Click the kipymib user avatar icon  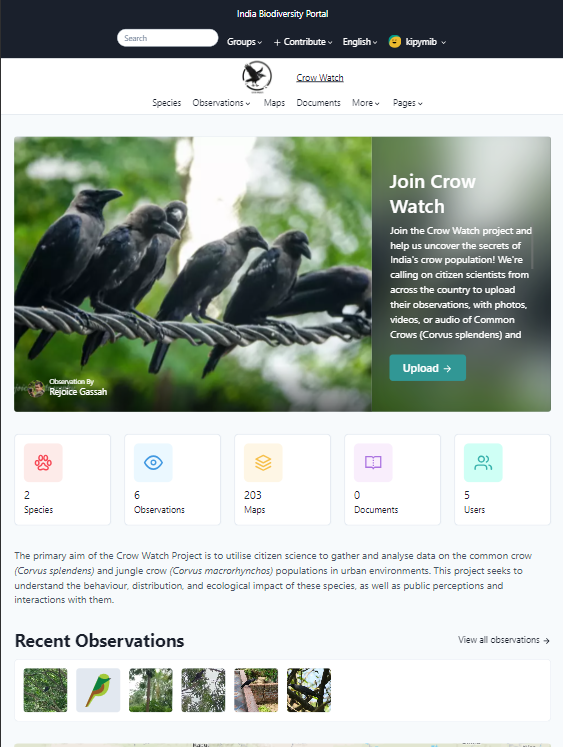[395, 42]
